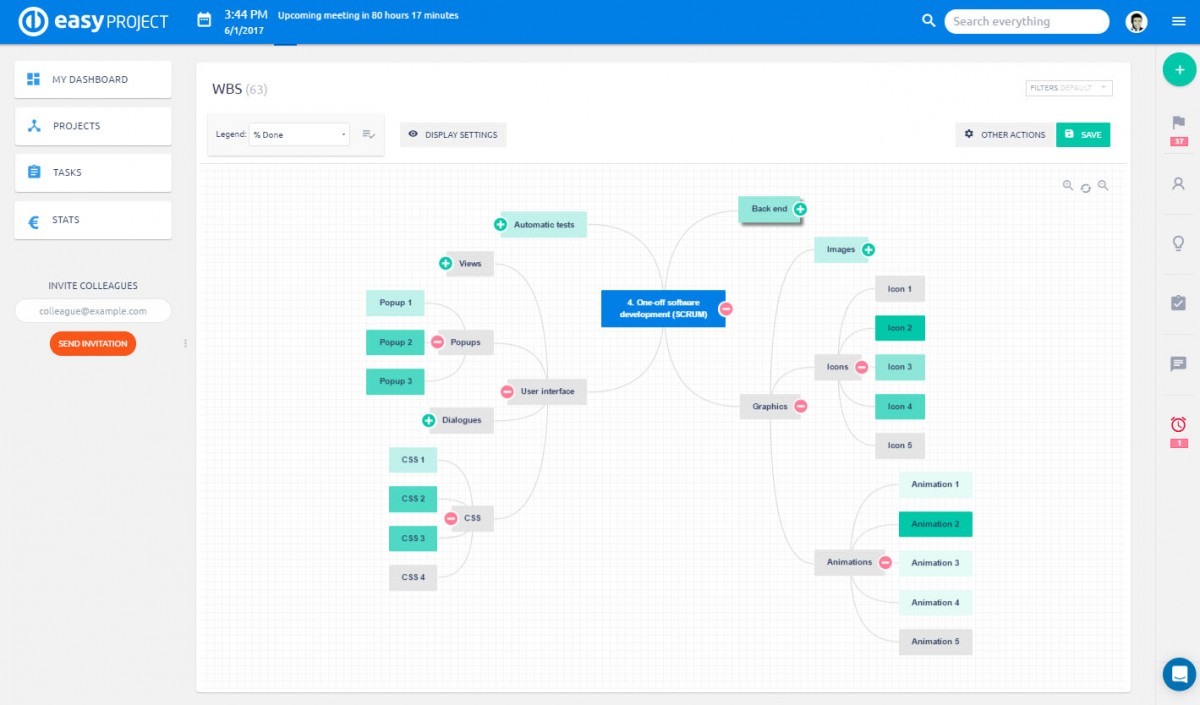Open Stats in left menu
The width and height of the screenshot is (1200, 705).
click(93, 220)
